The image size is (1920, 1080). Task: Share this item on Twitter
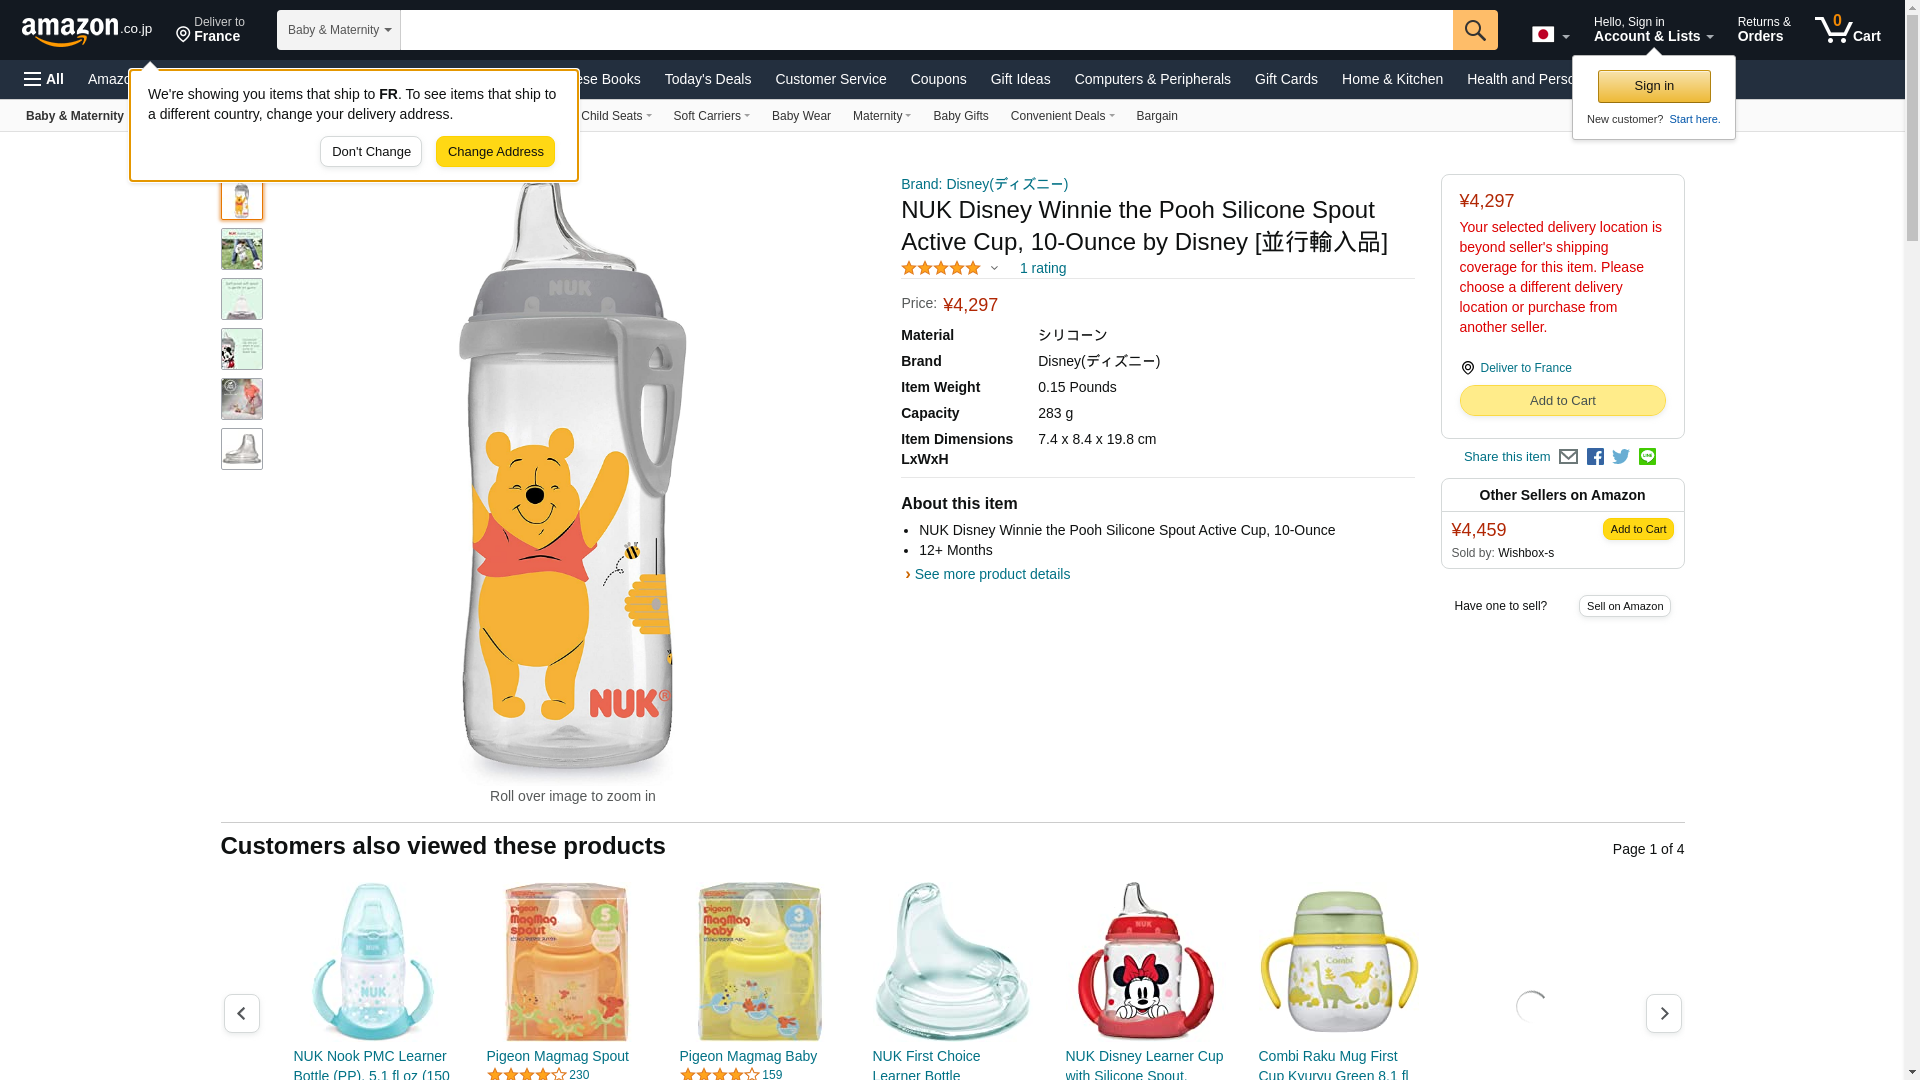click(x=1621, y=457)
